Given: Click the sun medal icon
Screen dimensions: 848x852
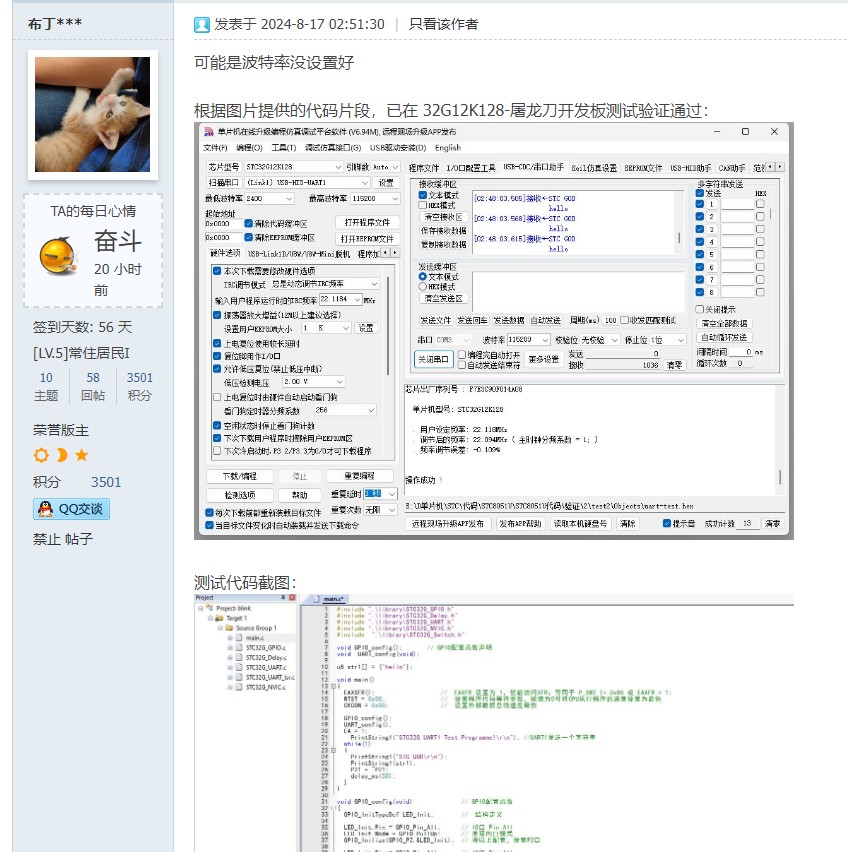Looking at the screenshot, I should coord(41,455).
